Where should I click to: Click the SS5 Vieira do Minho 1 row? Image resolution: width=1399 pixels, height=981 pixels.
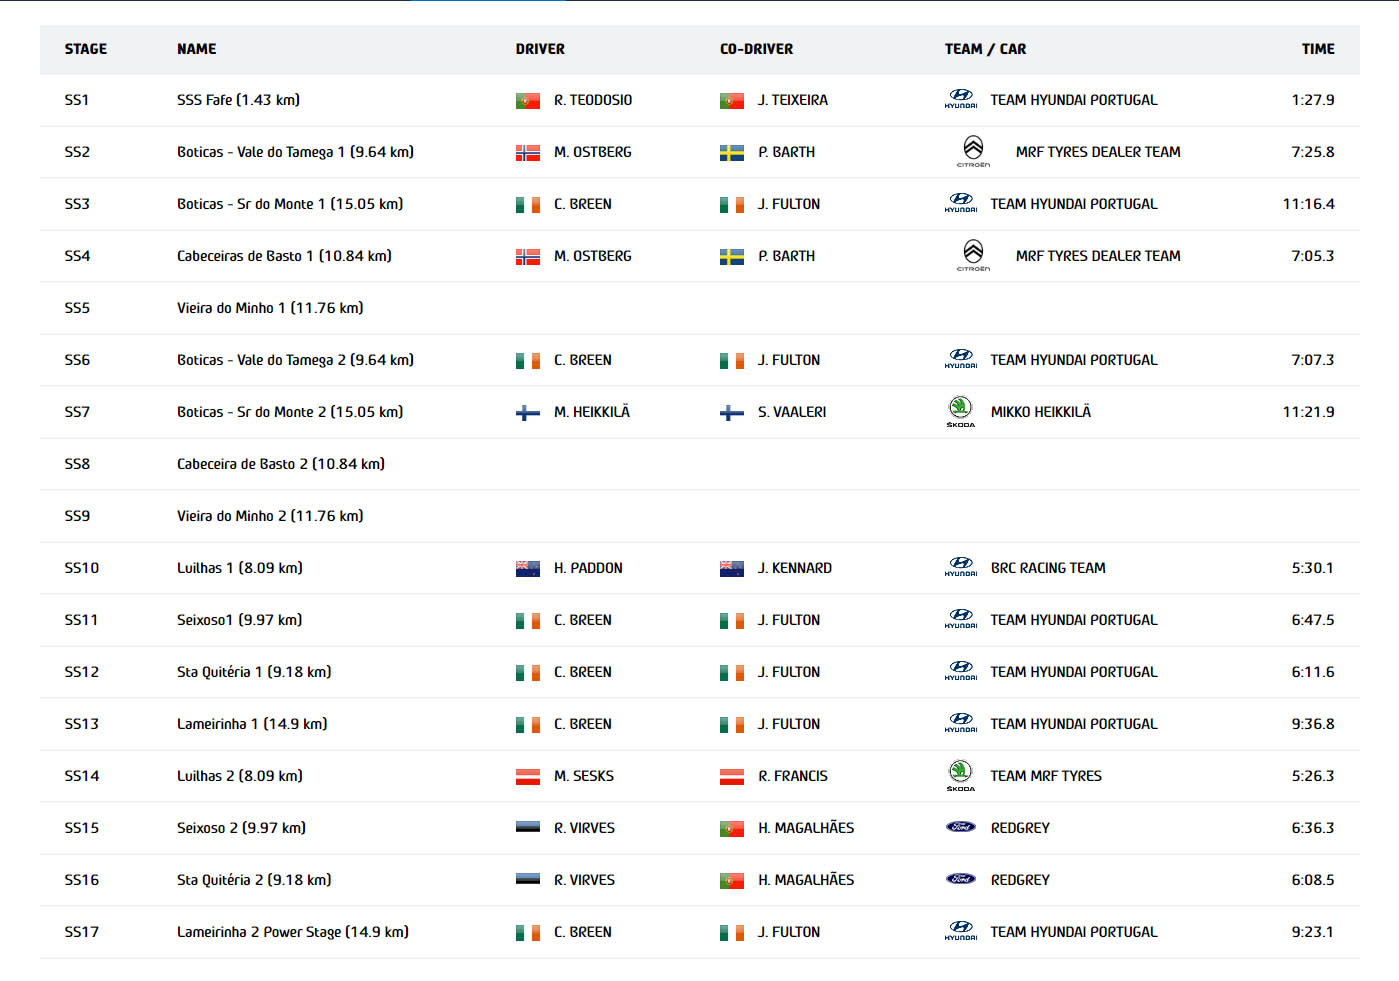270,308
